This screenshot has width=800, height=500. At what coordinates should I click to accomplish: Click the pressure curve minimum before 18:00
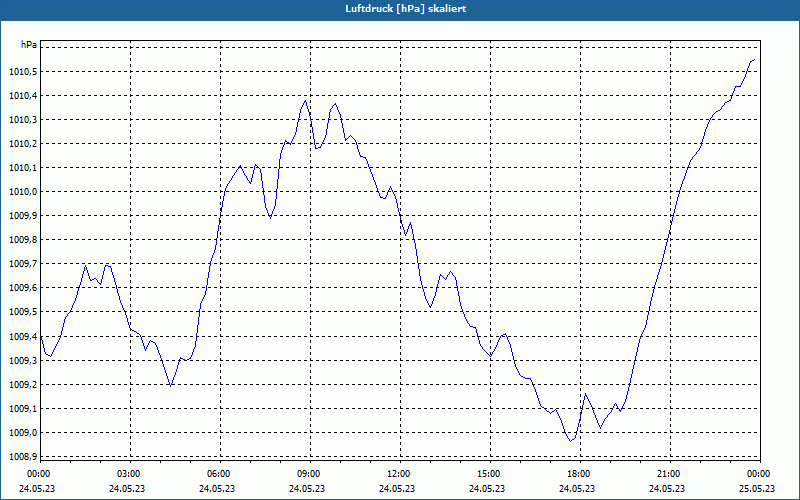click(x=571, y=441)
